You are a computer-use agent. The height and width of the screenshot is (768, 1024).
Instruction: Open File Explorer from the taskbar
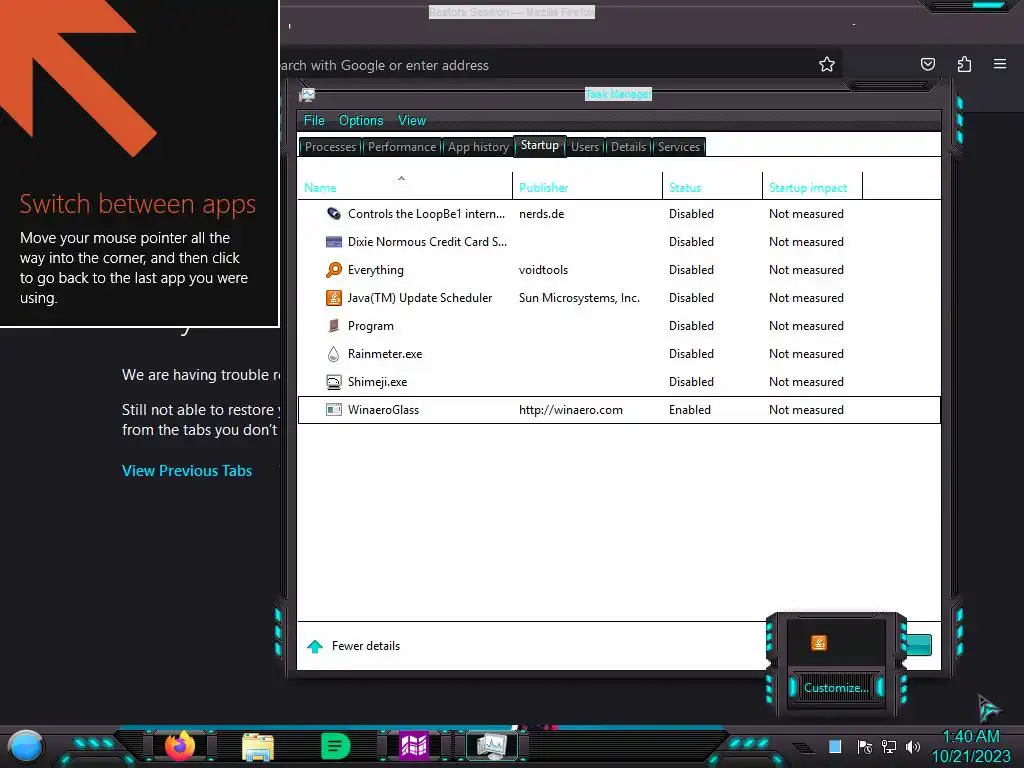257,746
